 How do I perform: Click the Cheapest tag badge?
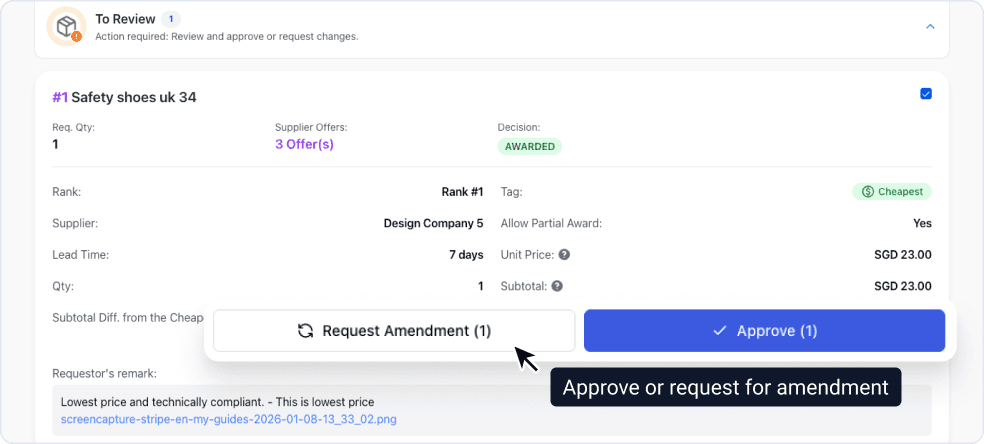892,192
